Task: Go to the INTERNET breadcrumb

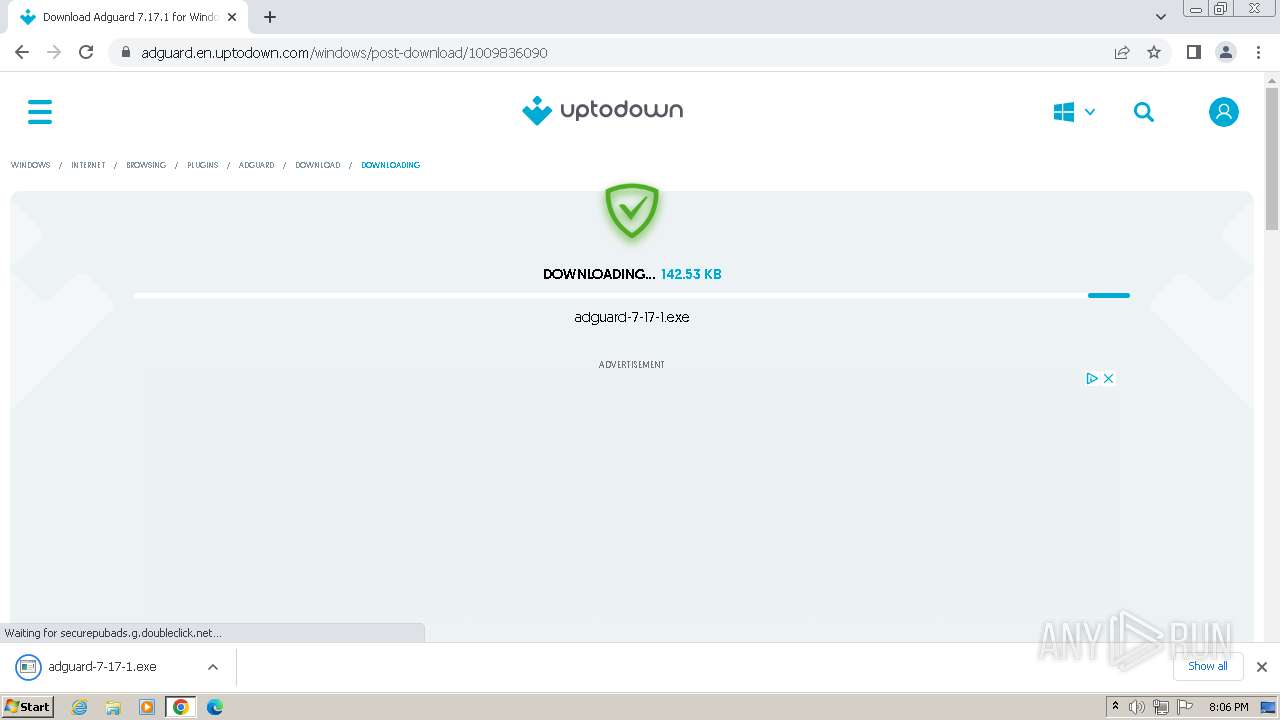Action: pos(88,165)
